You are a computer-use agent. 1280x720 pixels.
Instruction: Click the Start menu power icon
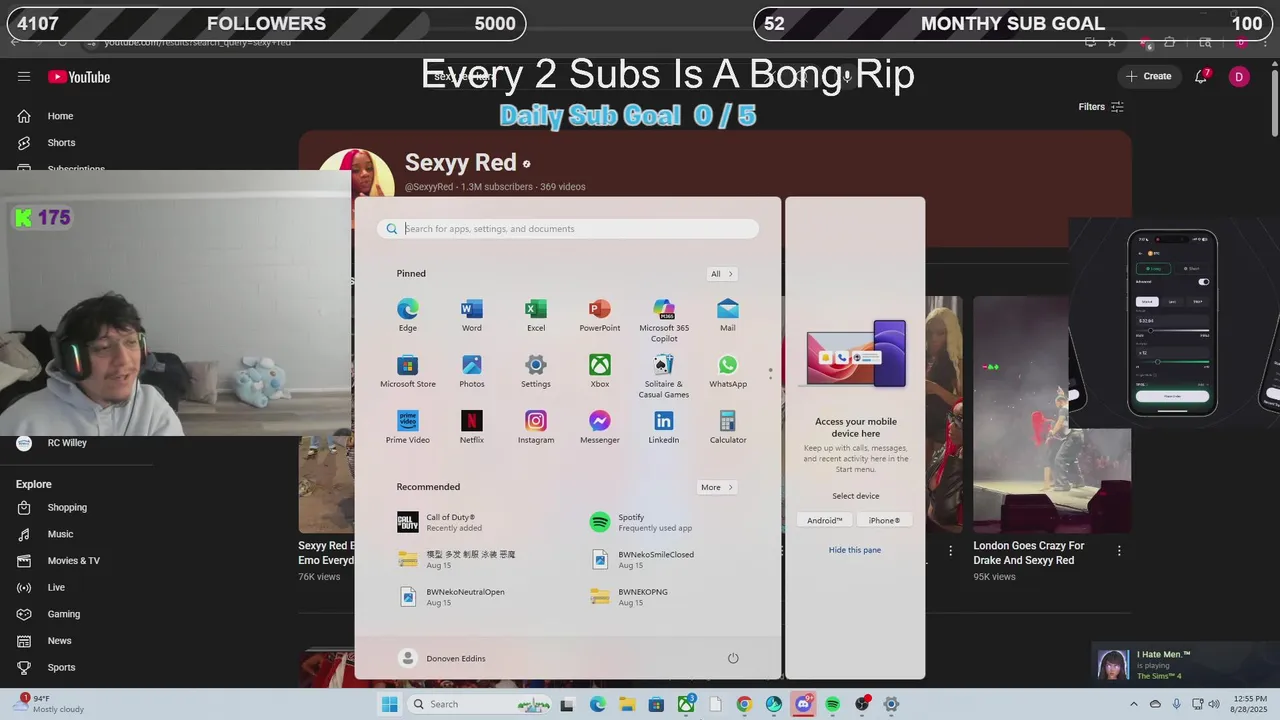(x=733, y=658)
